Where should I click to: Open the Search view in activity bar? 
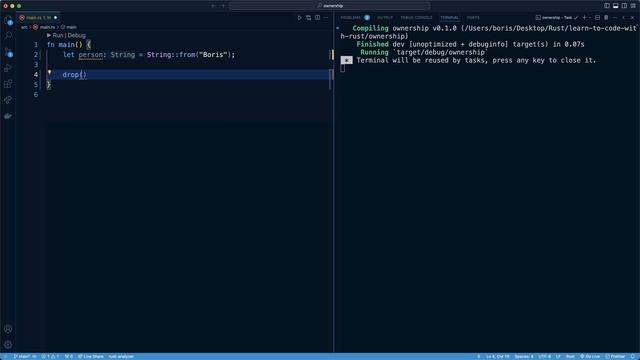[8, 36]
